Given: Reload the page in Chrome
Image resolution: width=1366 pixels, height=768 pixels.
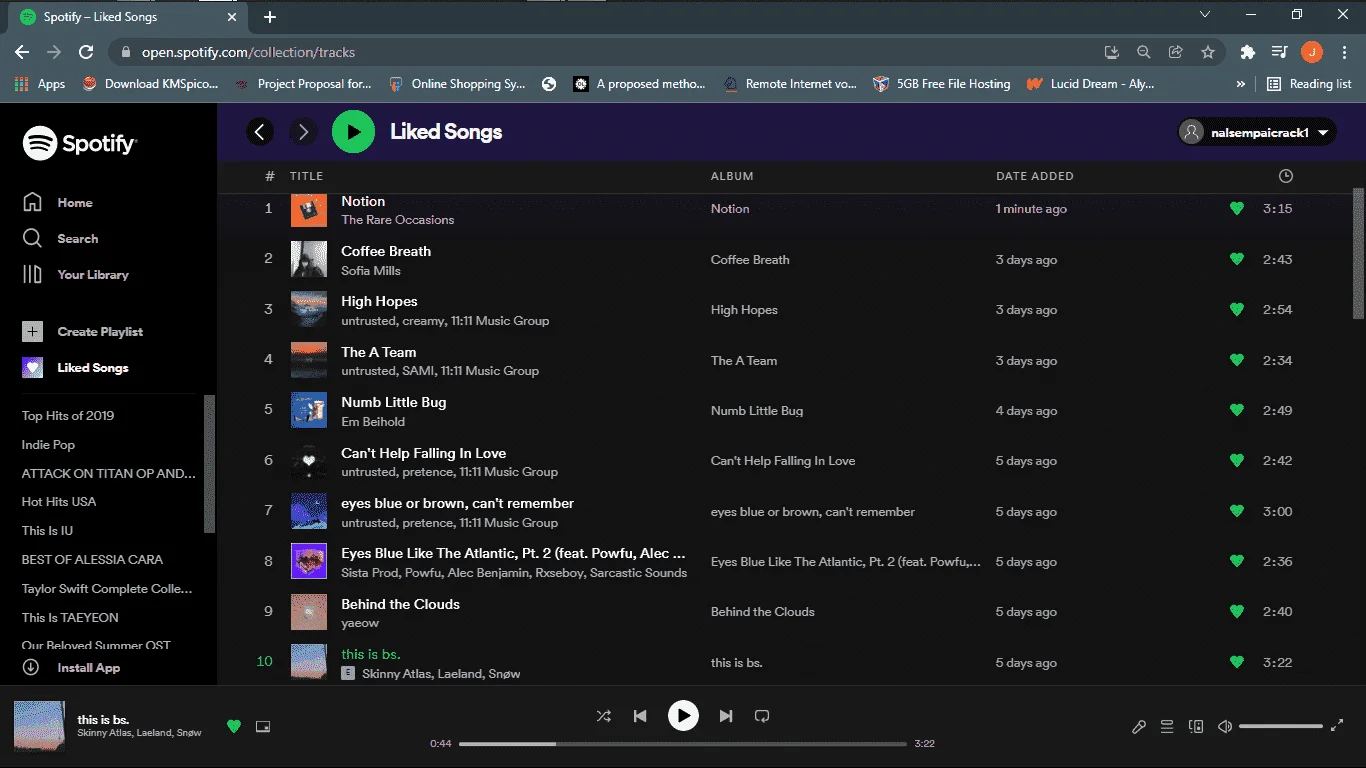Looking at the screenshot, I should [86, 52].
